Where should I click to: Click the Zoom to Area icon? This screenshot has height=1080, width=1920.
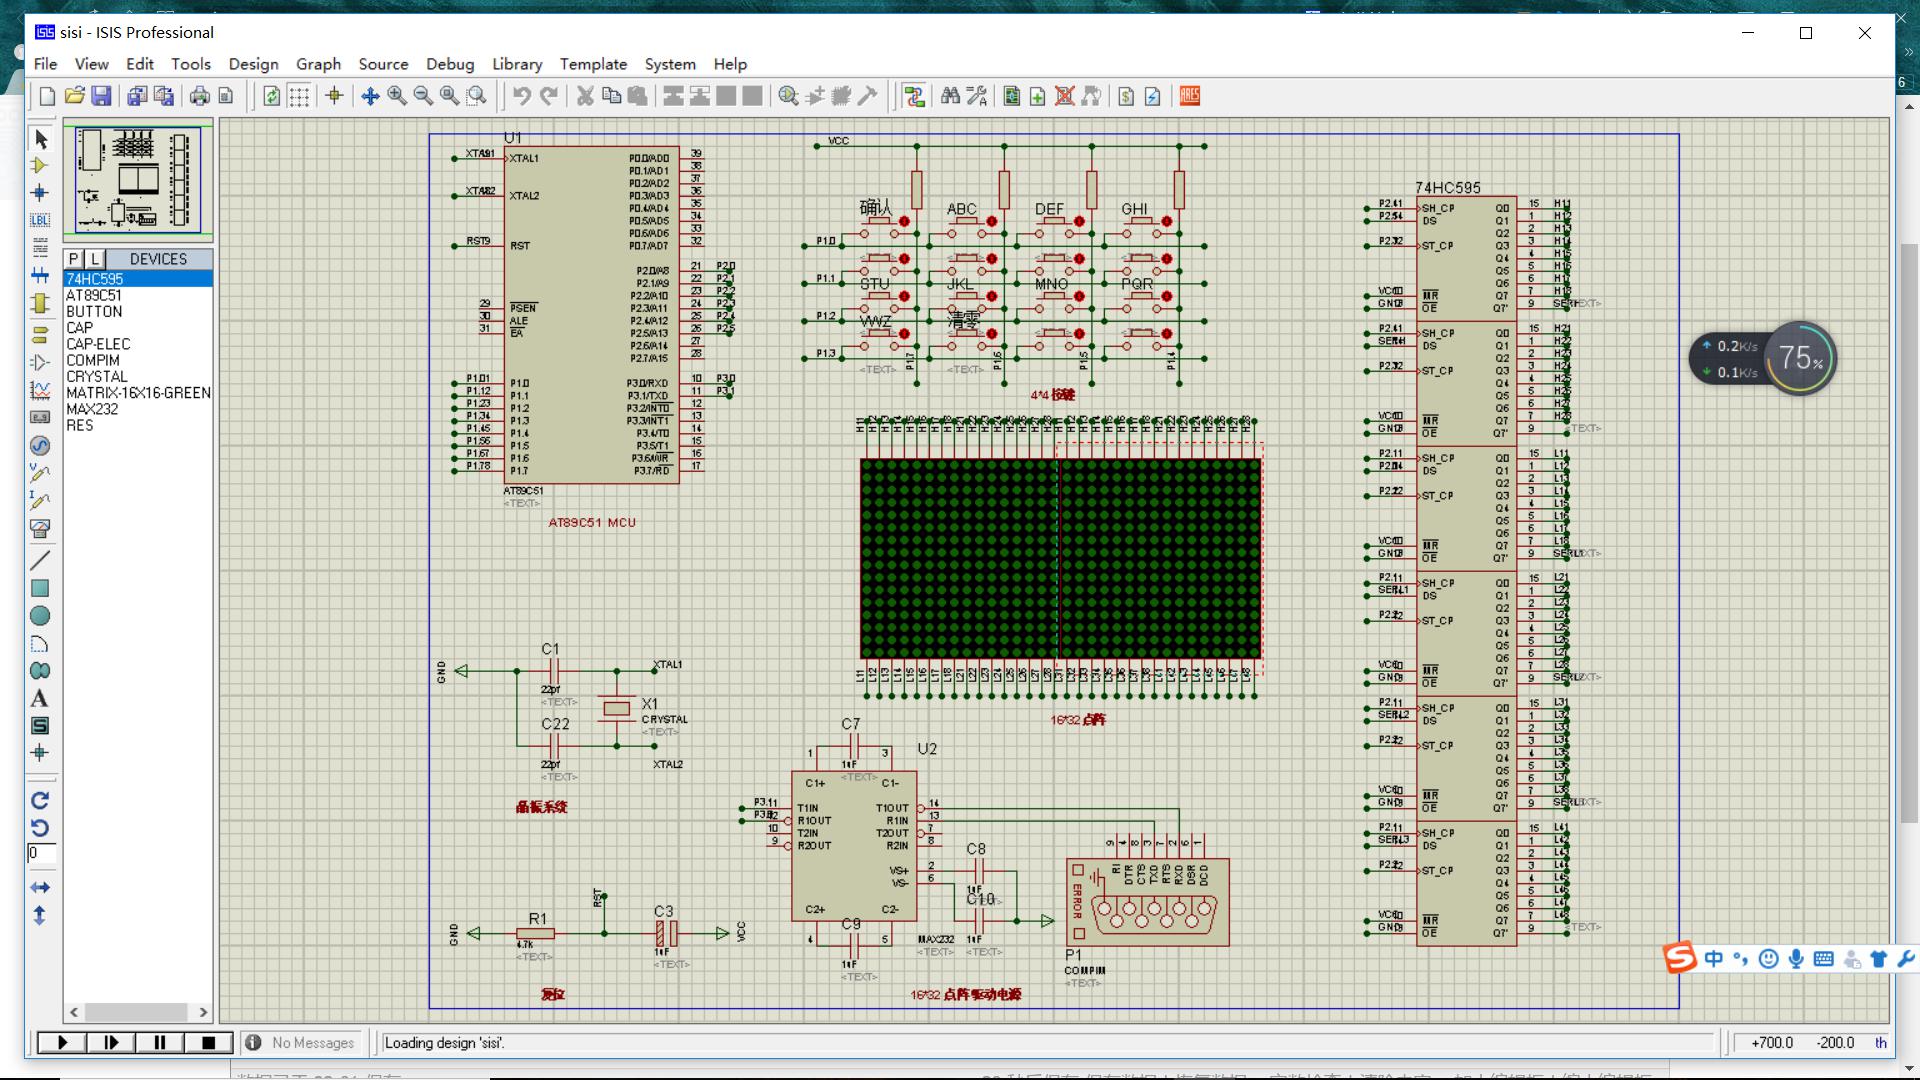[x=477, y=96]
